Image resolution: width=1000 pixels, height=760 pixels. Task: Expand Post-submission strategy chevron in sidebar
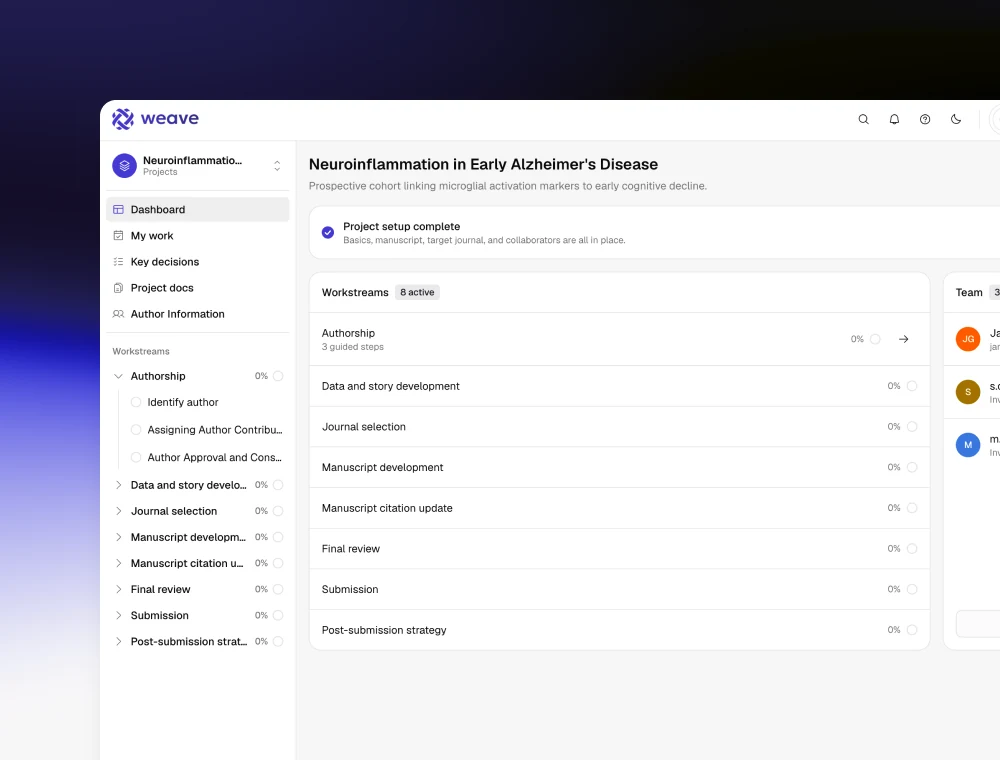coord(118,642)
